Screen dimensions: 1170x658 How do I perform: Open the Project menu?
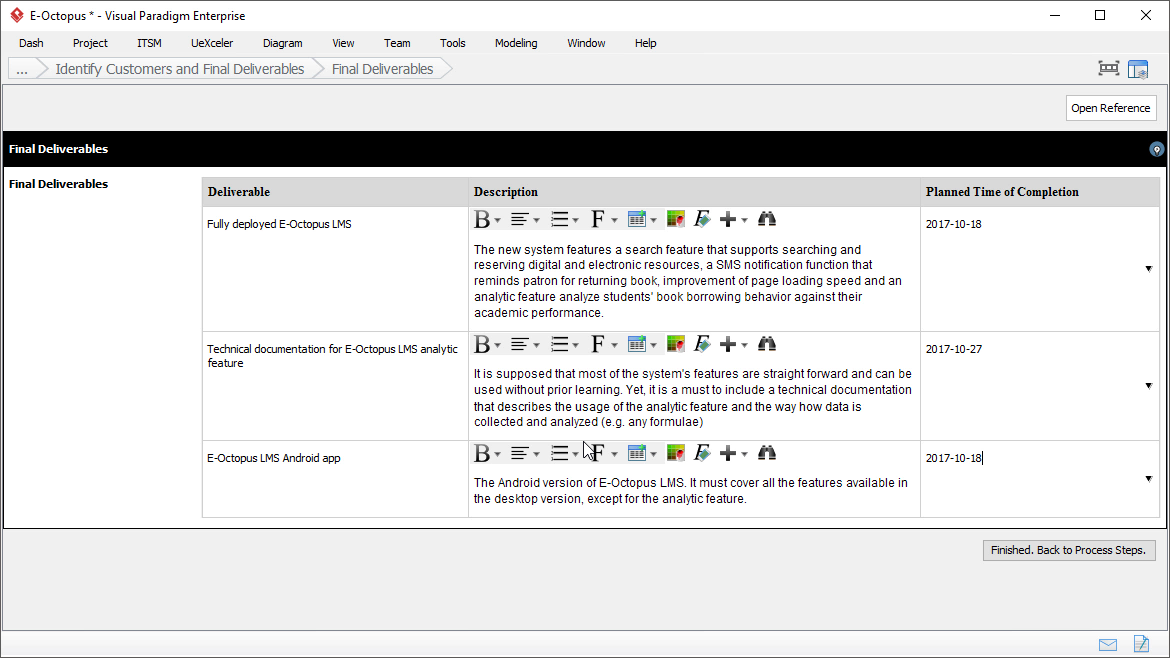click(90, 43)
